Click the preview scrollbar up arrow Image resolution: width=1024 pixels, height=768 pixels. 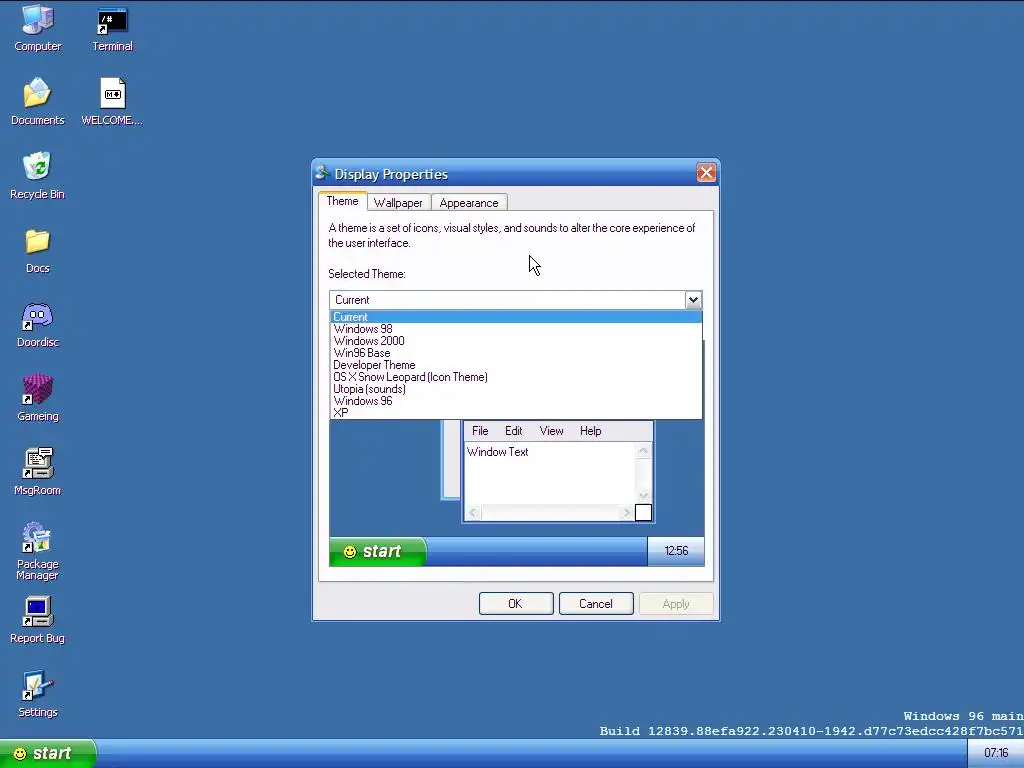[x=643, y=451]
